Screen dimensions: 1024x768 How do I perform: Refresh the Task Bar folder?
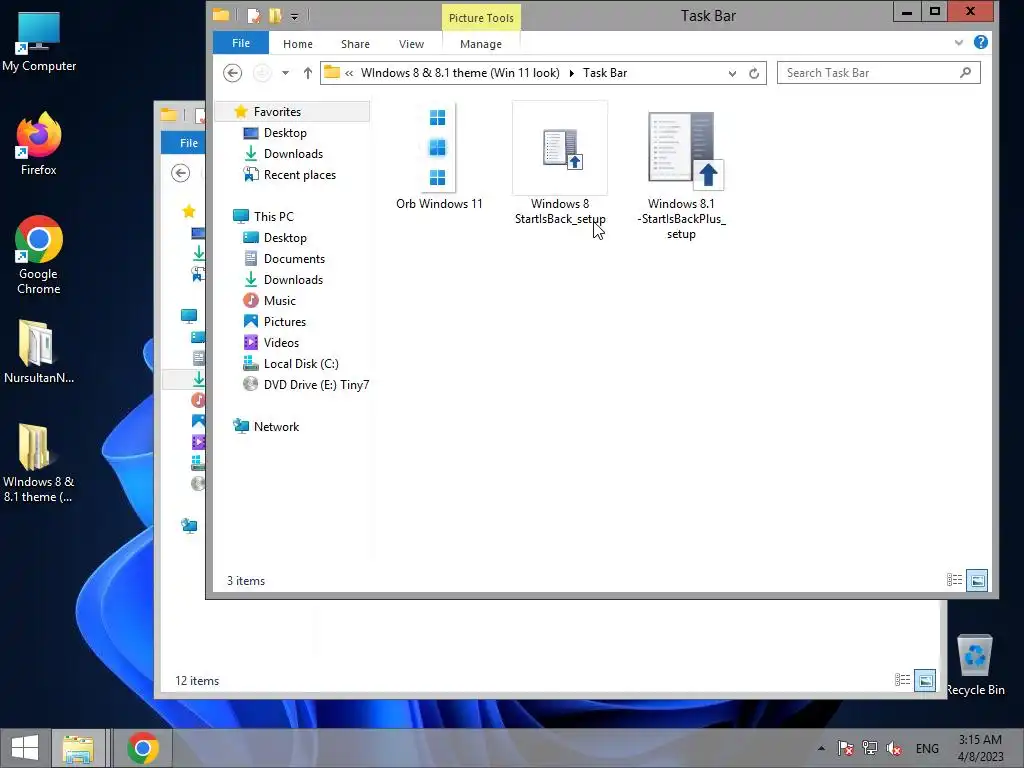pyautogui.click(x=754, y=73)
